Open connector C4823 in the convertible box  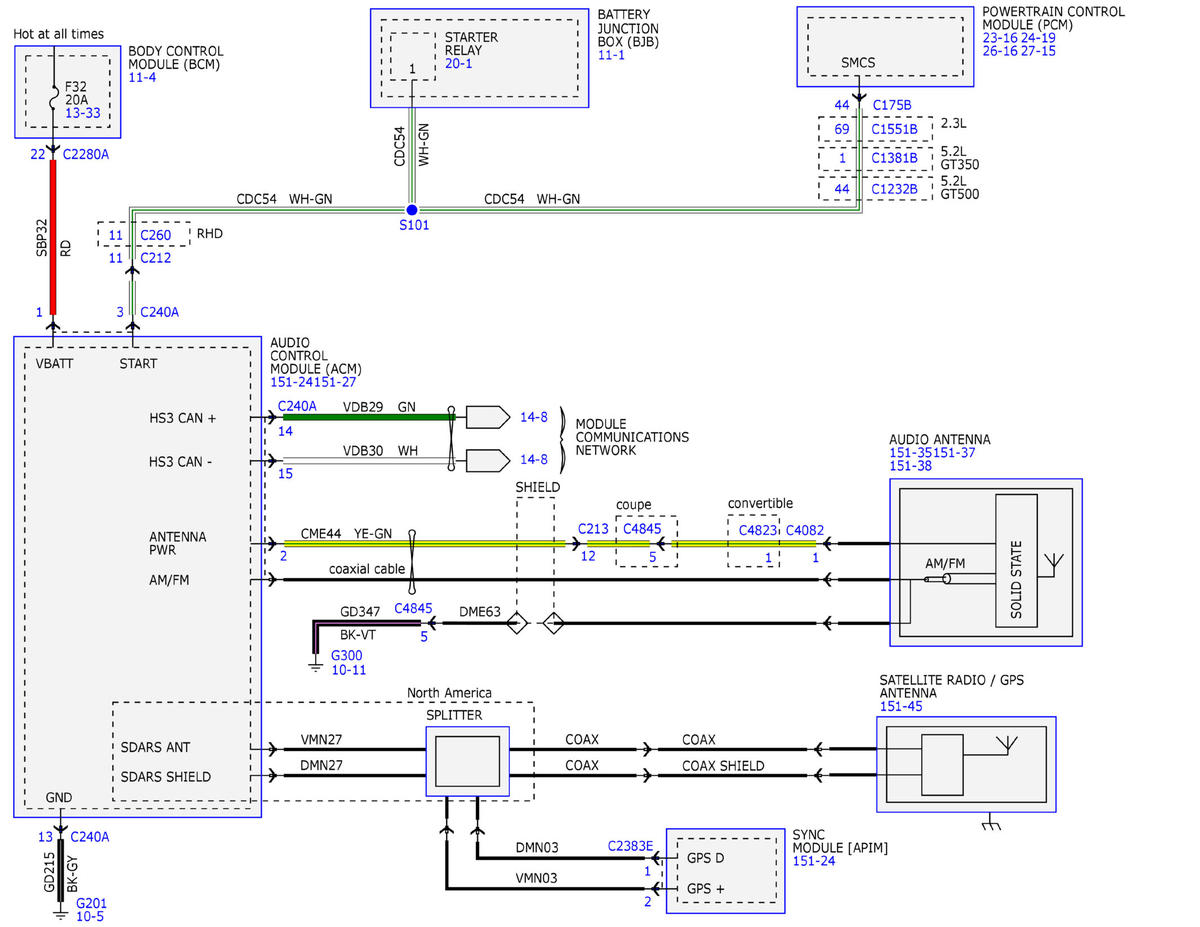point(757,532)
